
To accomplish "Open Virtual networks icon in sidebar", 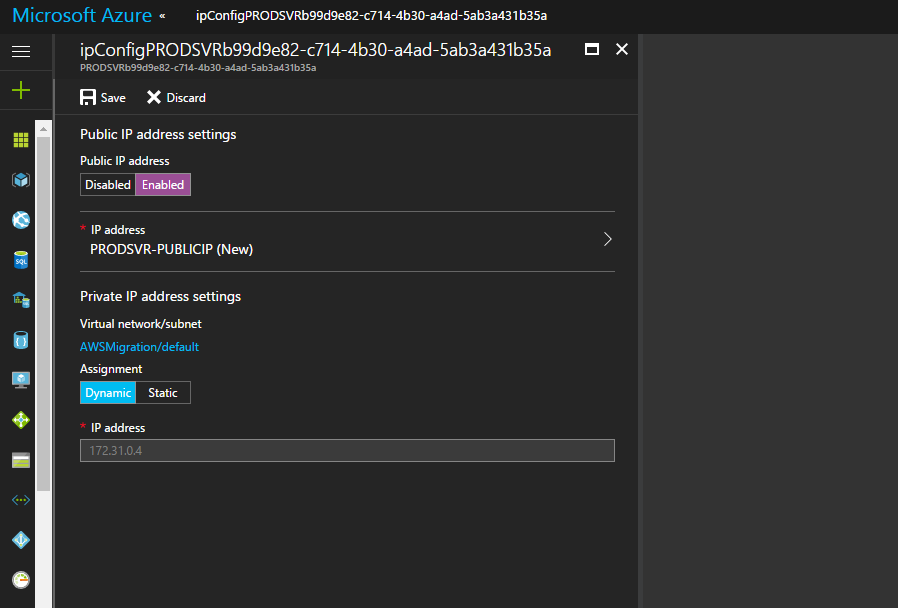I will 21,500.
